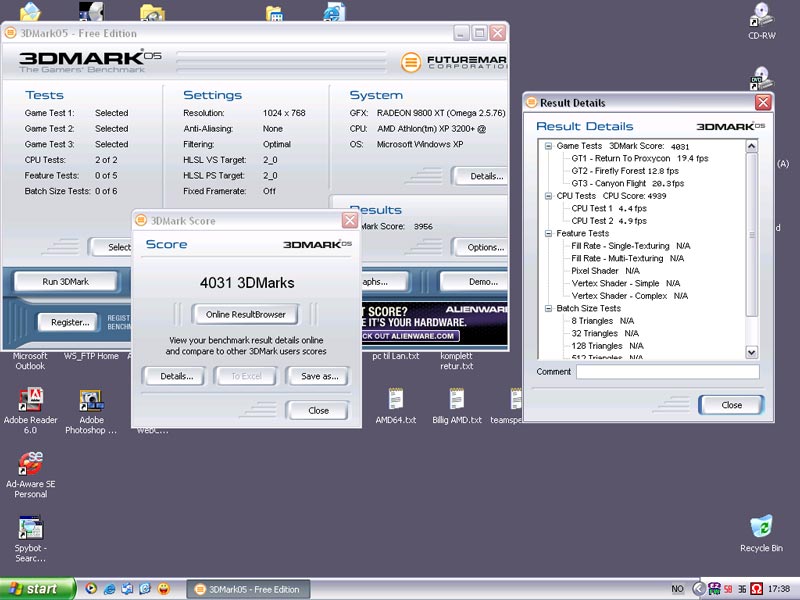
Task: Click Options button in Results section
Action: (480, 247)
